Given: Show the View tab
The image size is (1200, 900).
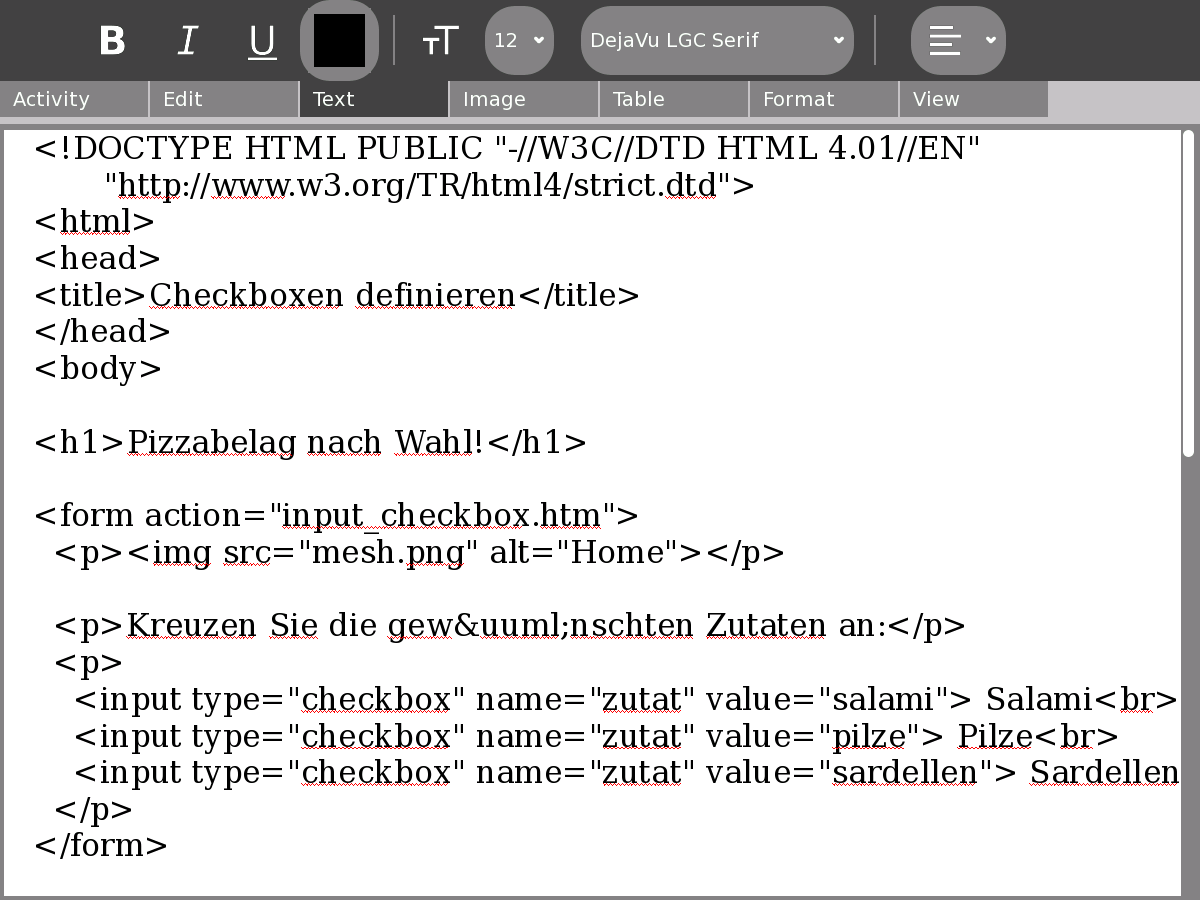Looking at the screenshot, I should [974, 99].
